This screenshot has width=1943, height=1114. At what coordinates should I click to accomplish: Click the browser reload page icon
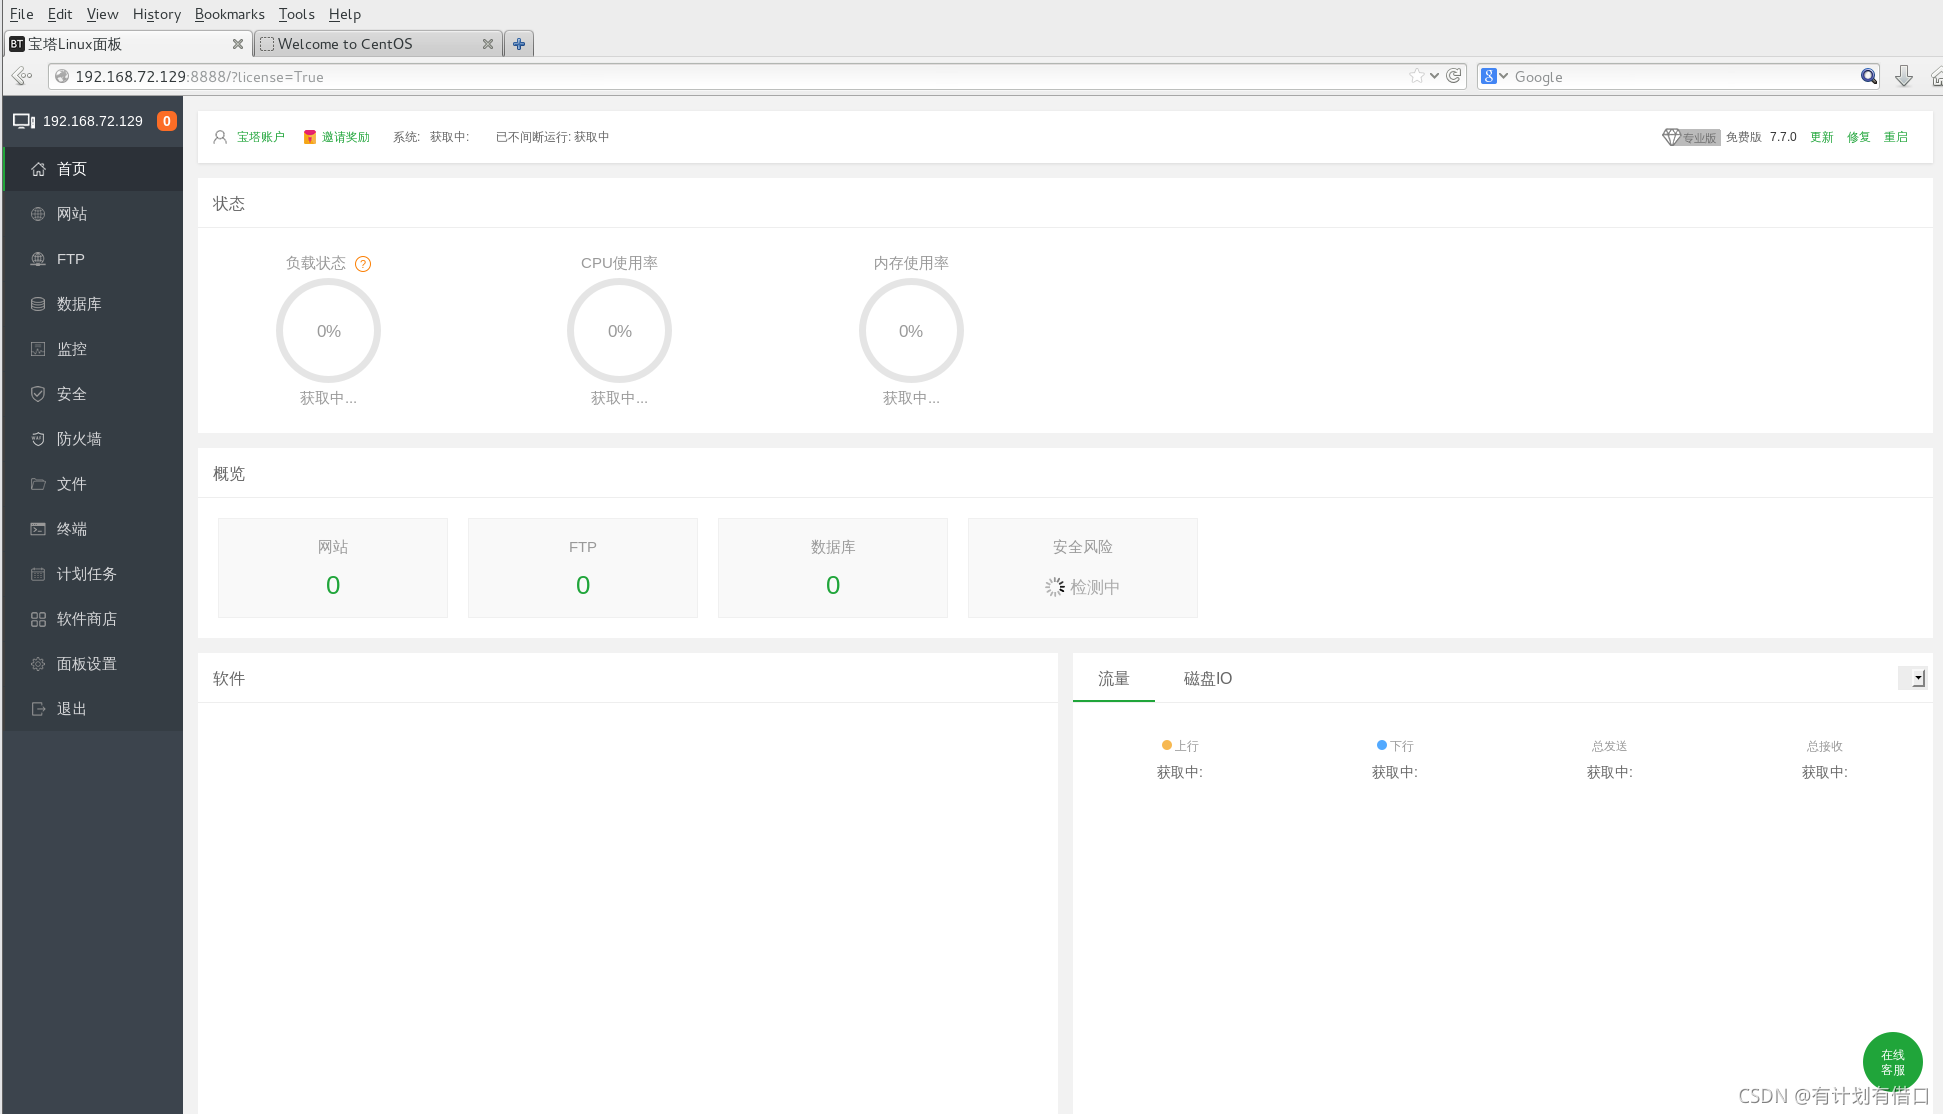(1454, 76)
